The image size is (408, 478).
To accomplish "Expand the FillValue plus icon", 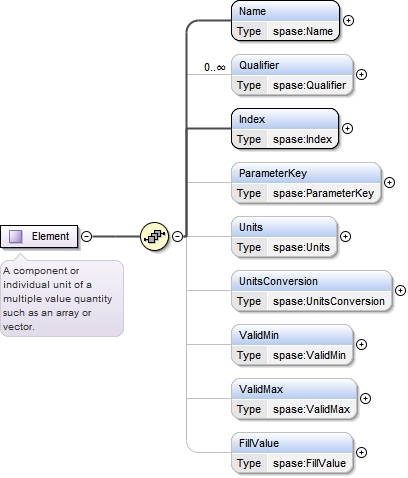I will tap(362, 452).
